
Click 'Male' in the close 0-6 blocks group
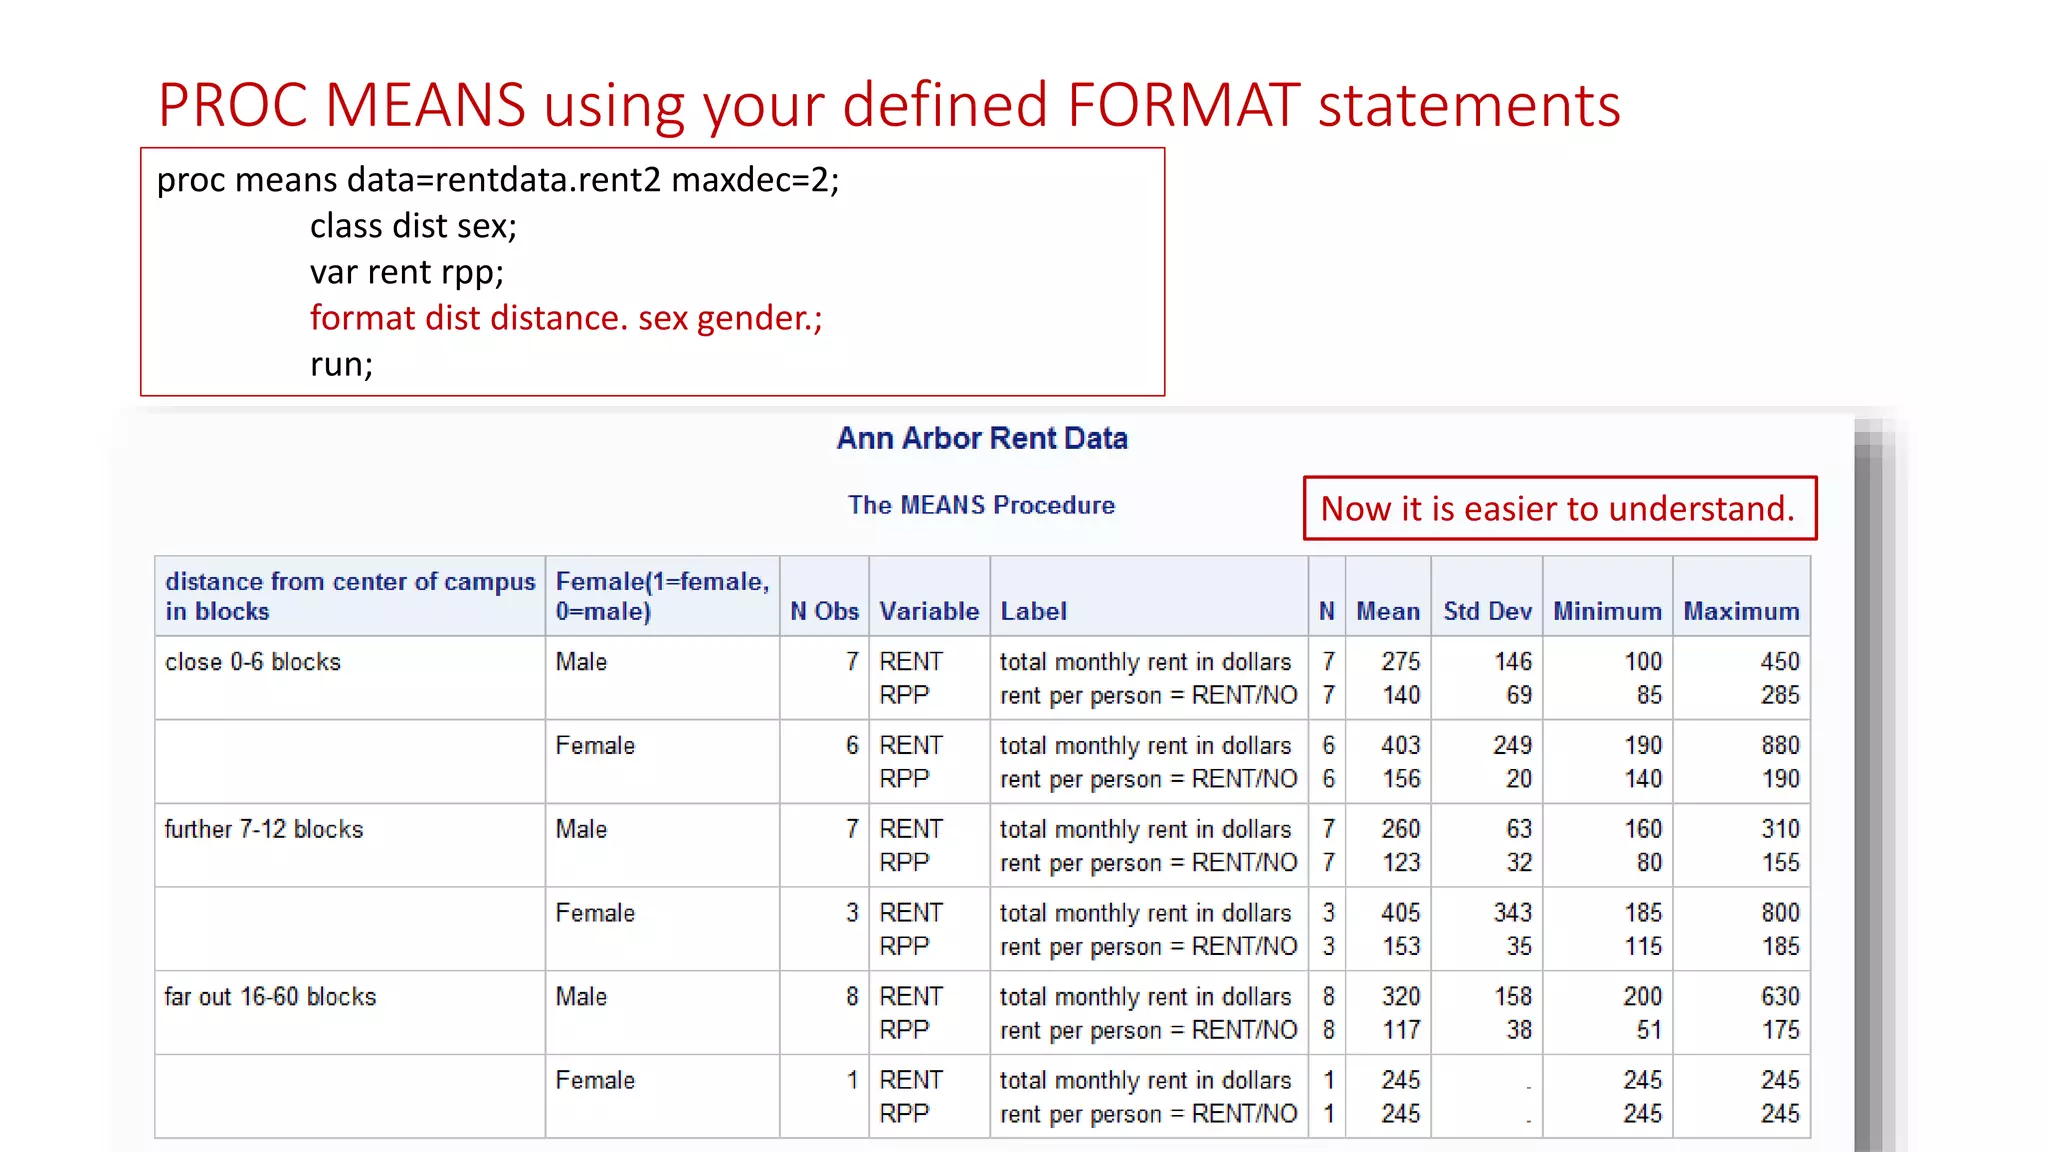coord(581,662)
